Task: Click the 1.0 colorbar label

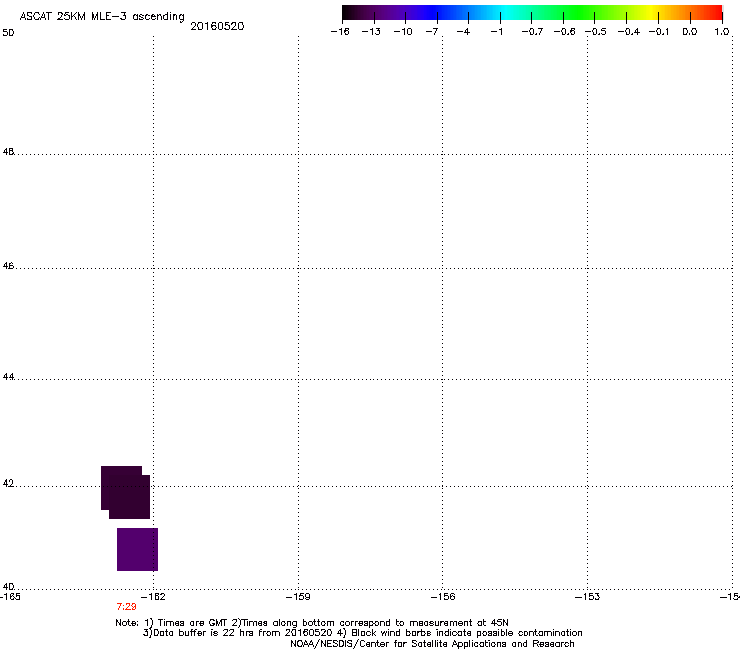Action: click(722, 32)
